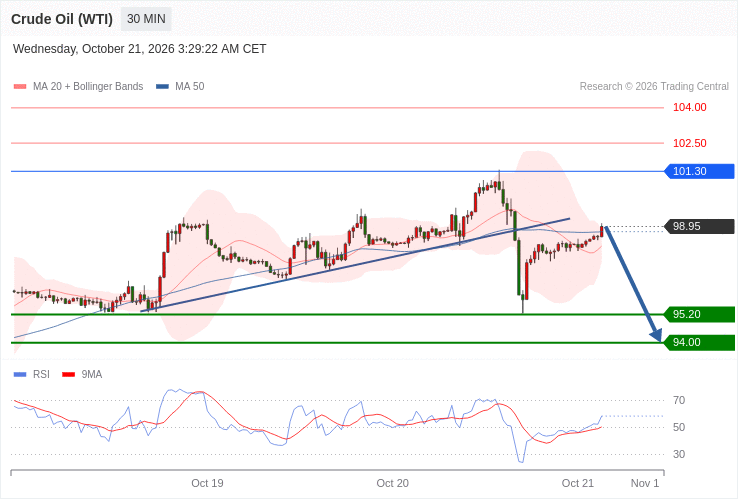Click the MA 50 legend color swatch
738x500 pixels.
(162, 87)
